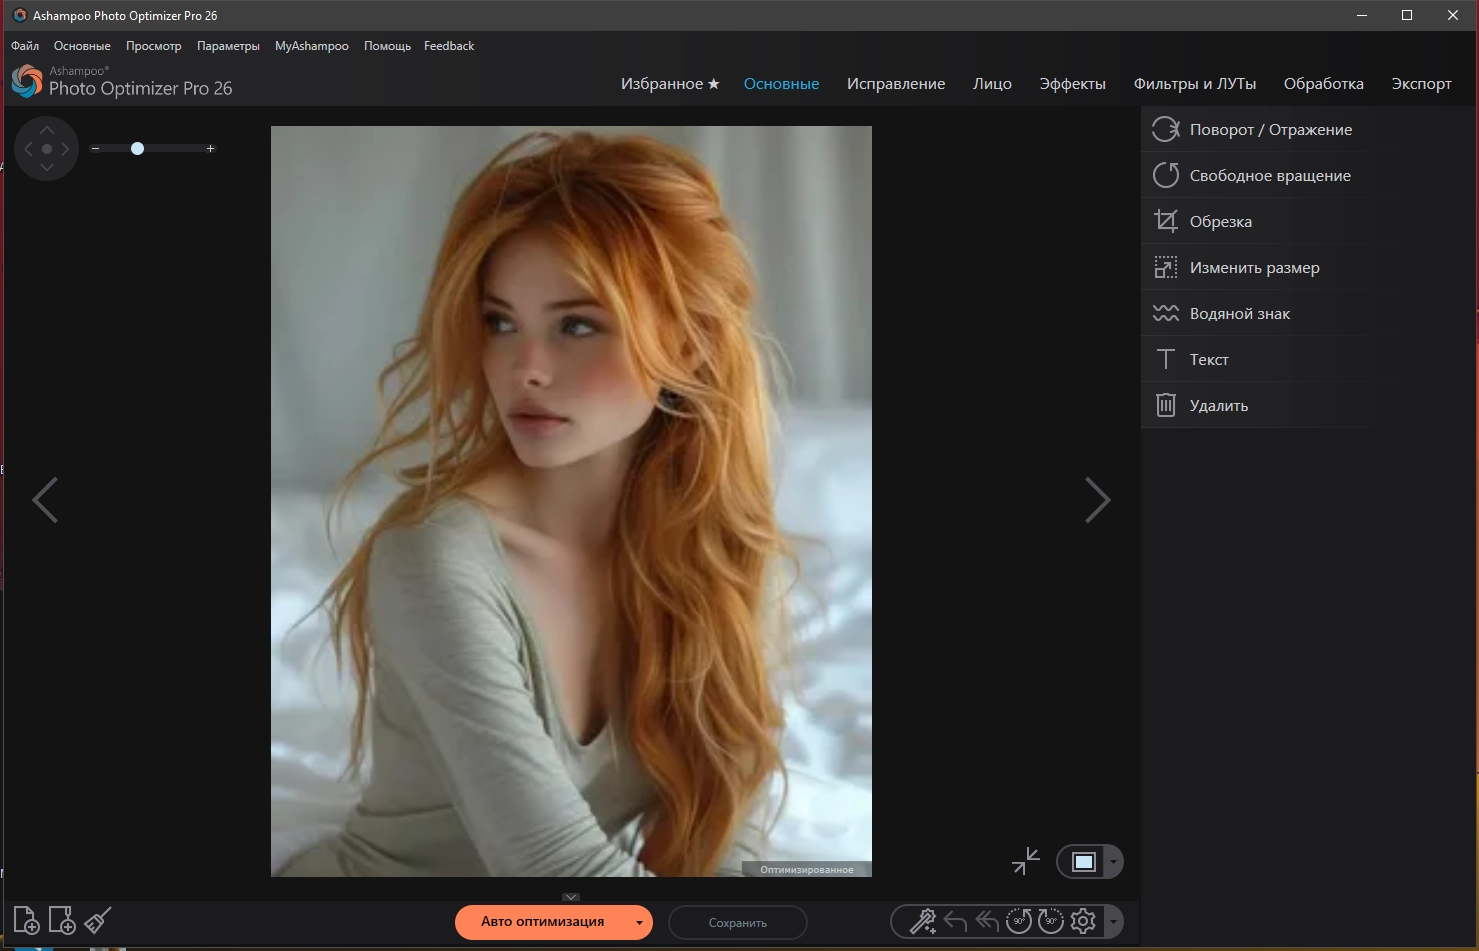
Task: Toggle the image view mode button
Action: tap(1083, 862)
